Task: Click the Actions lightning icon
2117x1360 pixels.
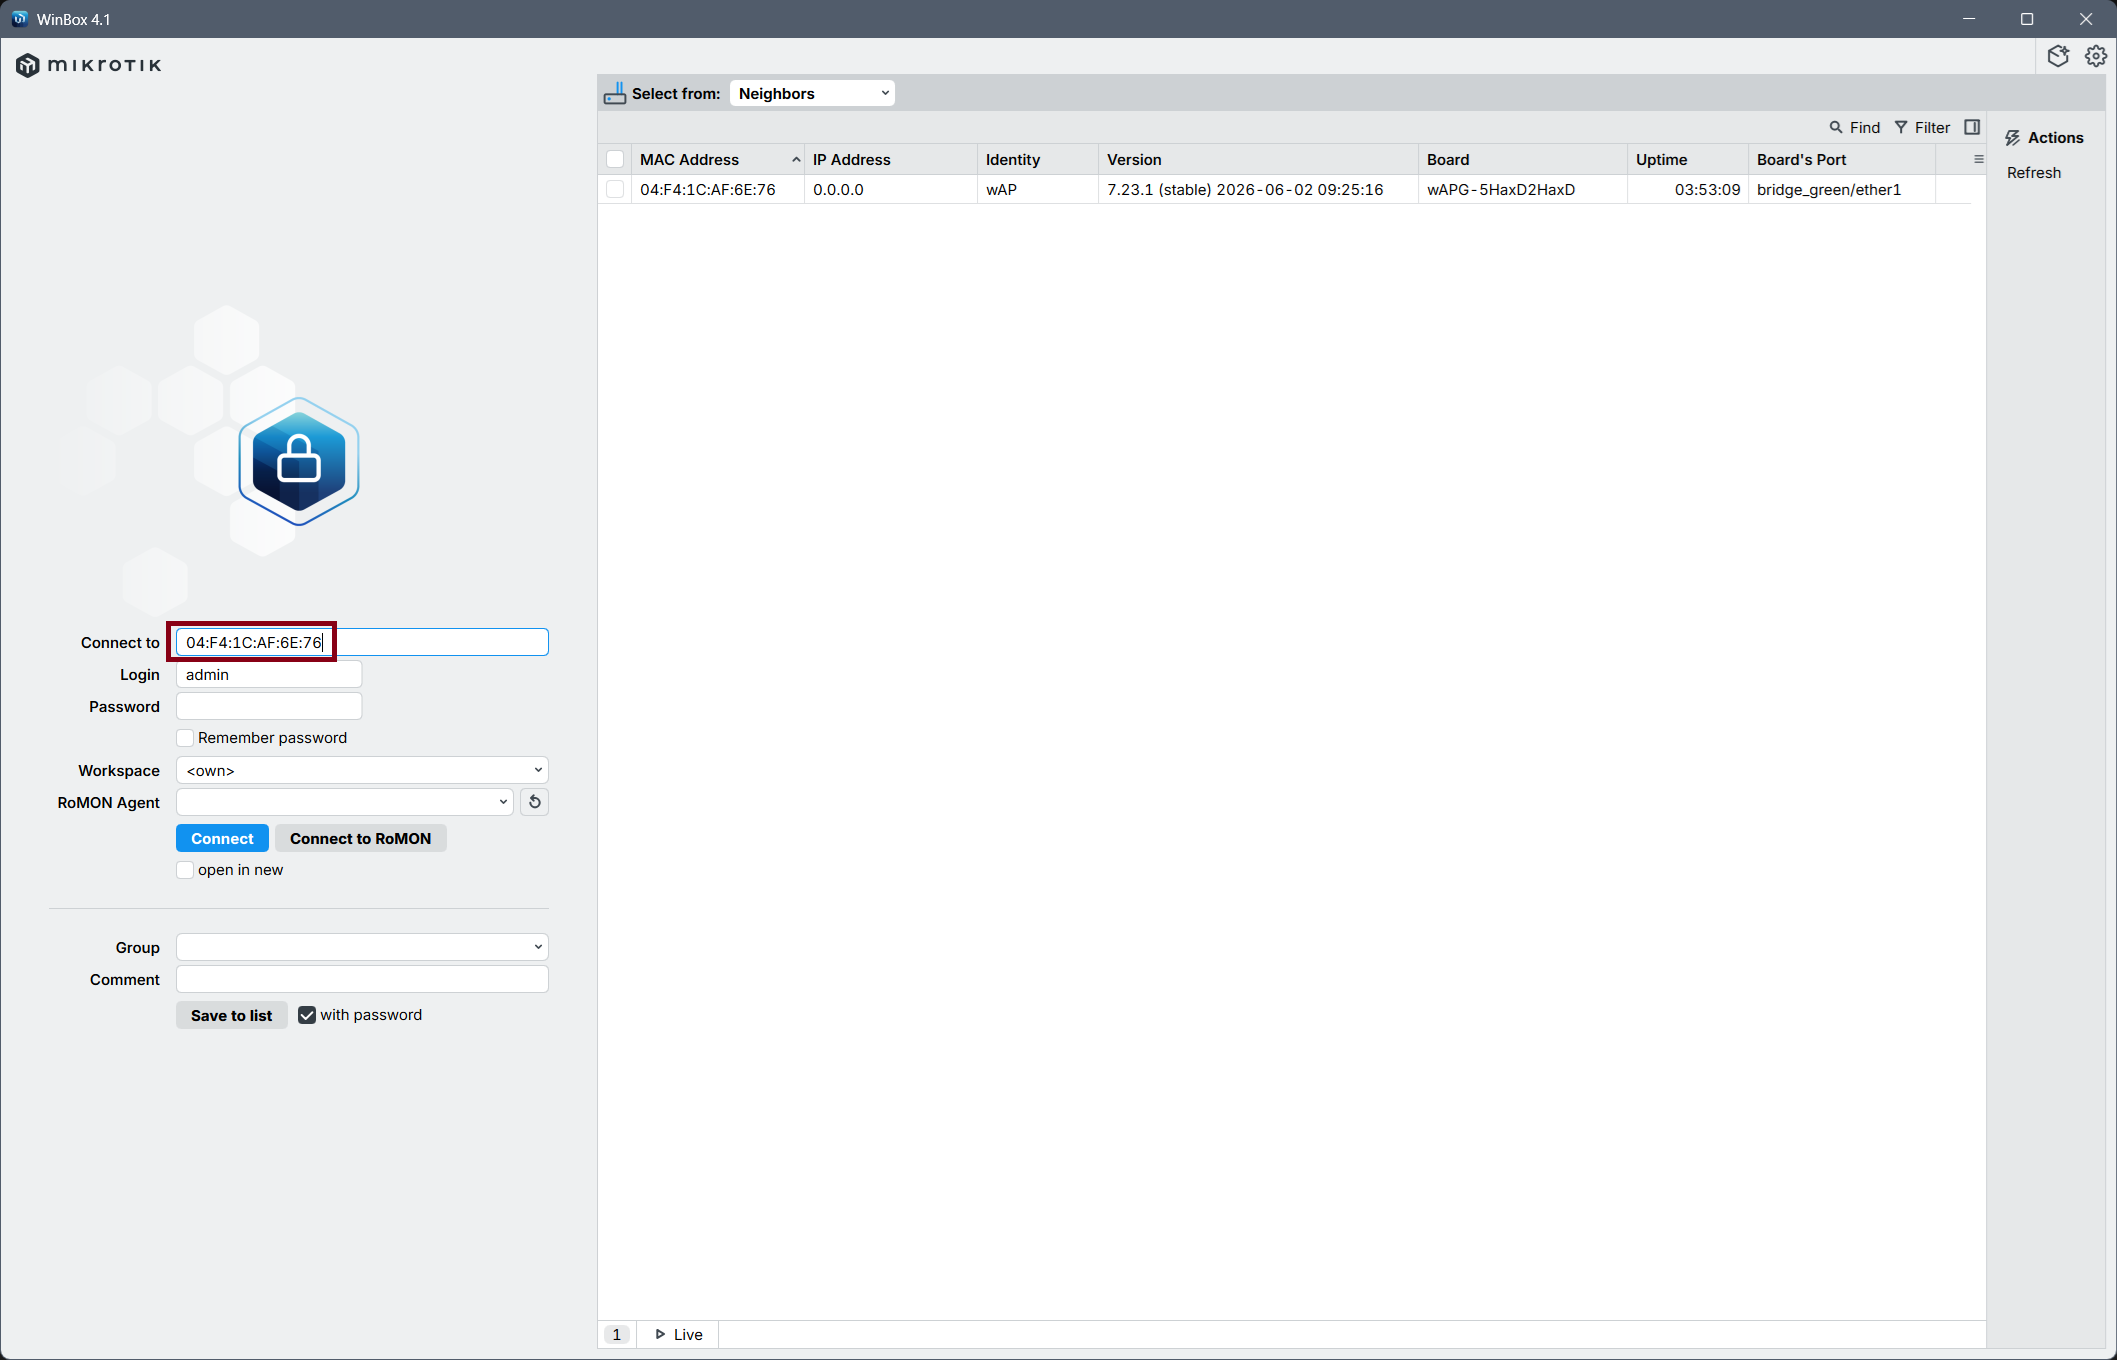Action: 2013,138
